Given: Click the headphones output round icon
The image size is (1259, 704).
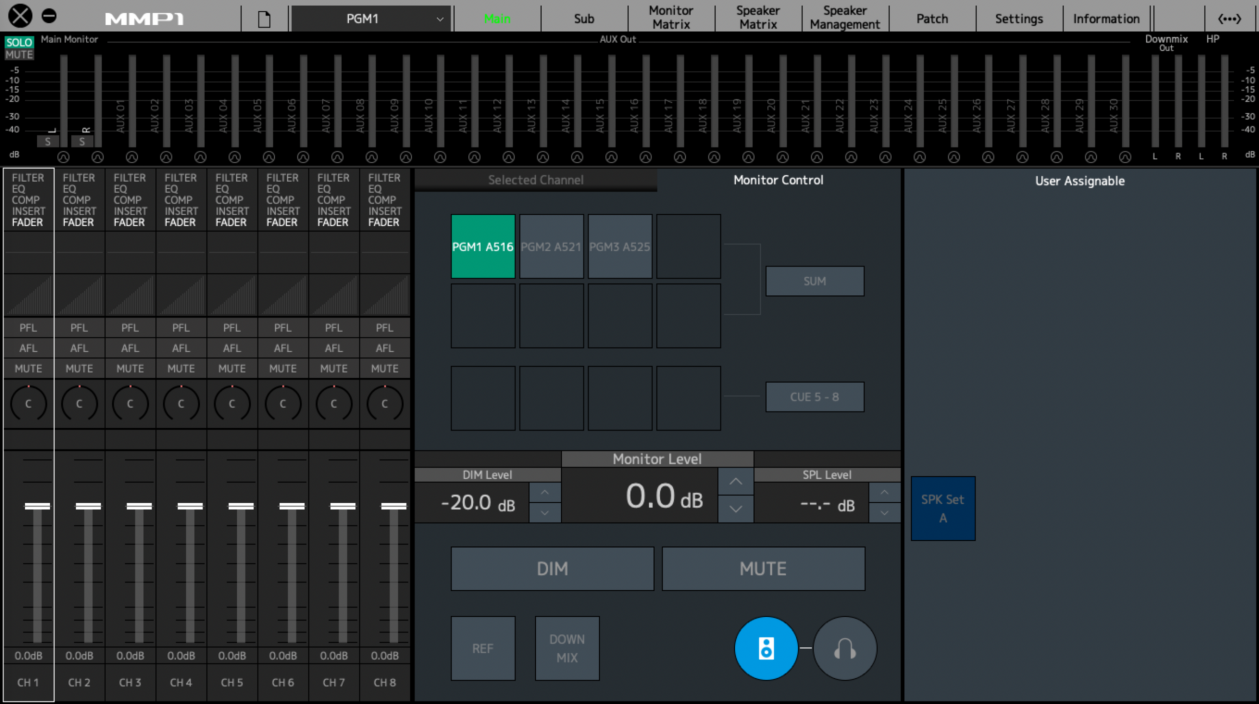Looking at the screenshot, I should tap(845, 649).
